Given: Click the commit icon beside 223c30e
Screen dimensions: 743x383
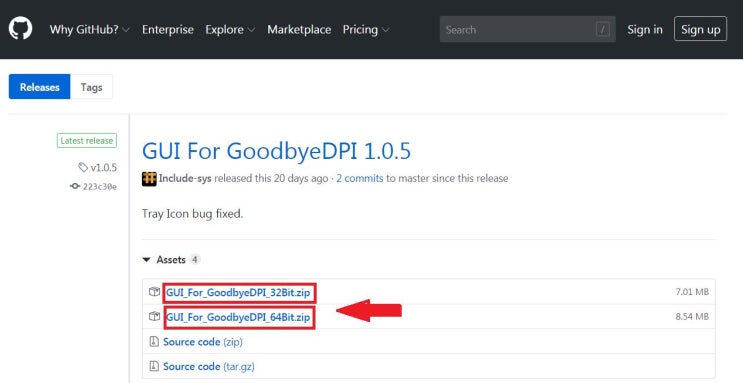Looking at the screenshot, I should [x=75, y=186].
